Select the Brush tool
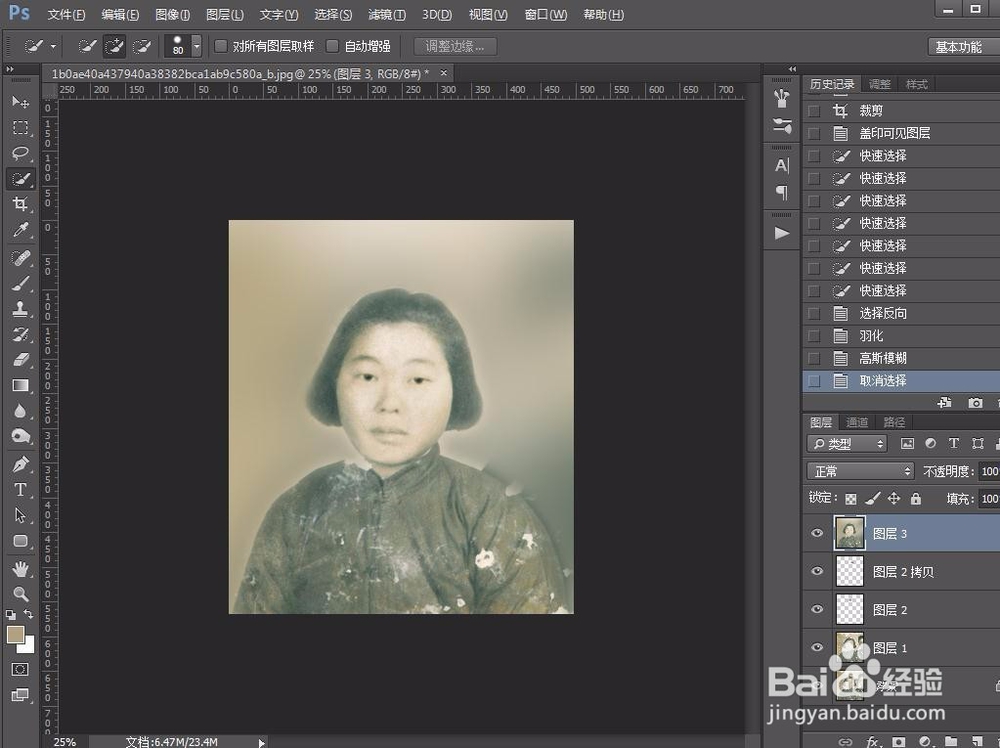 click(x=20, y=284)
